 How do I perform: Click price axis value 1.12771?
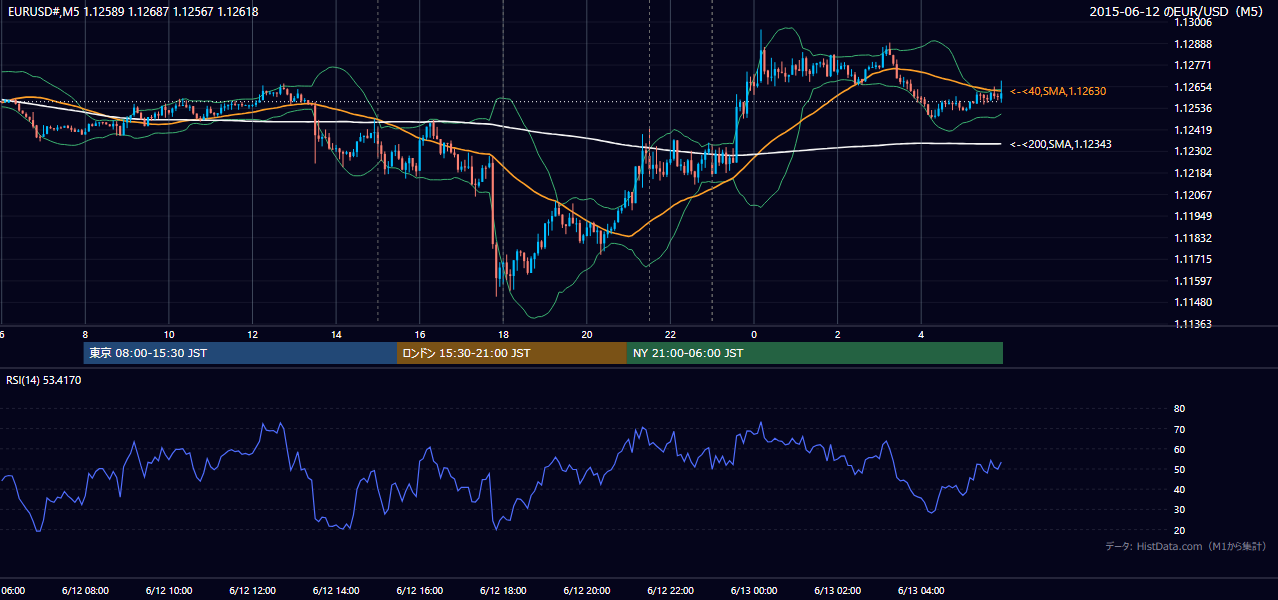[x=1192, y=66]
